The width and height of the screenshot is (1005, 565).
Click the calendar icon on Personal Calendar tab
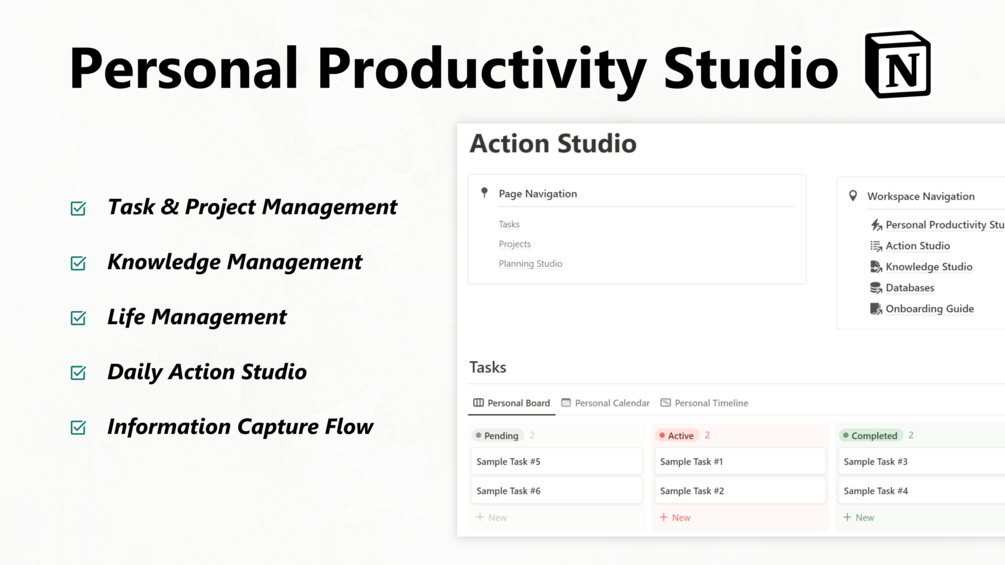click(x=566, y=403)
